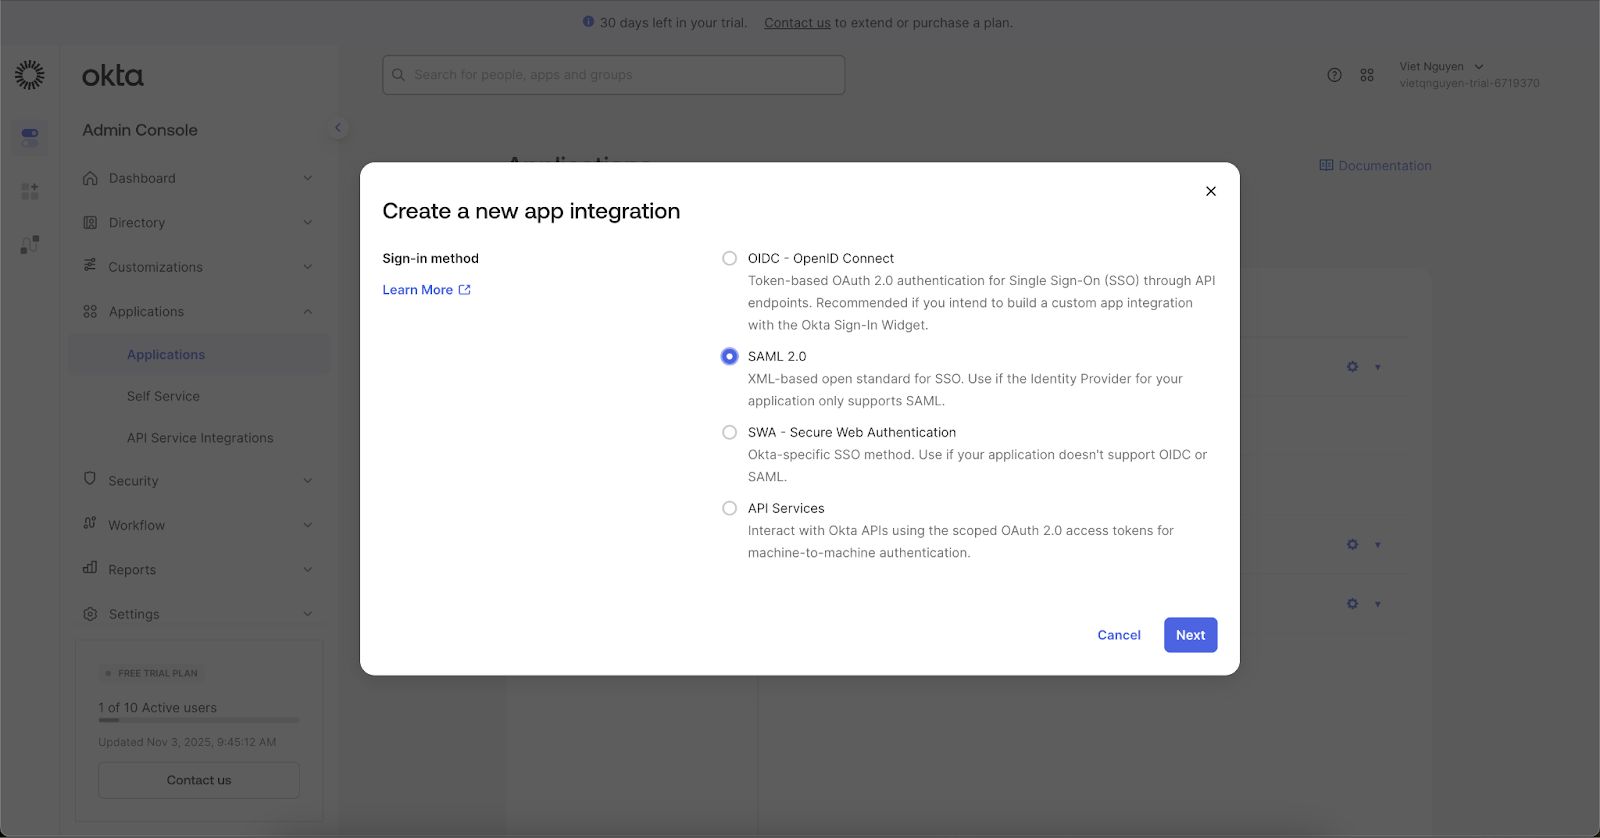Click the "1 of 10 Active users" text

[158, 708]
